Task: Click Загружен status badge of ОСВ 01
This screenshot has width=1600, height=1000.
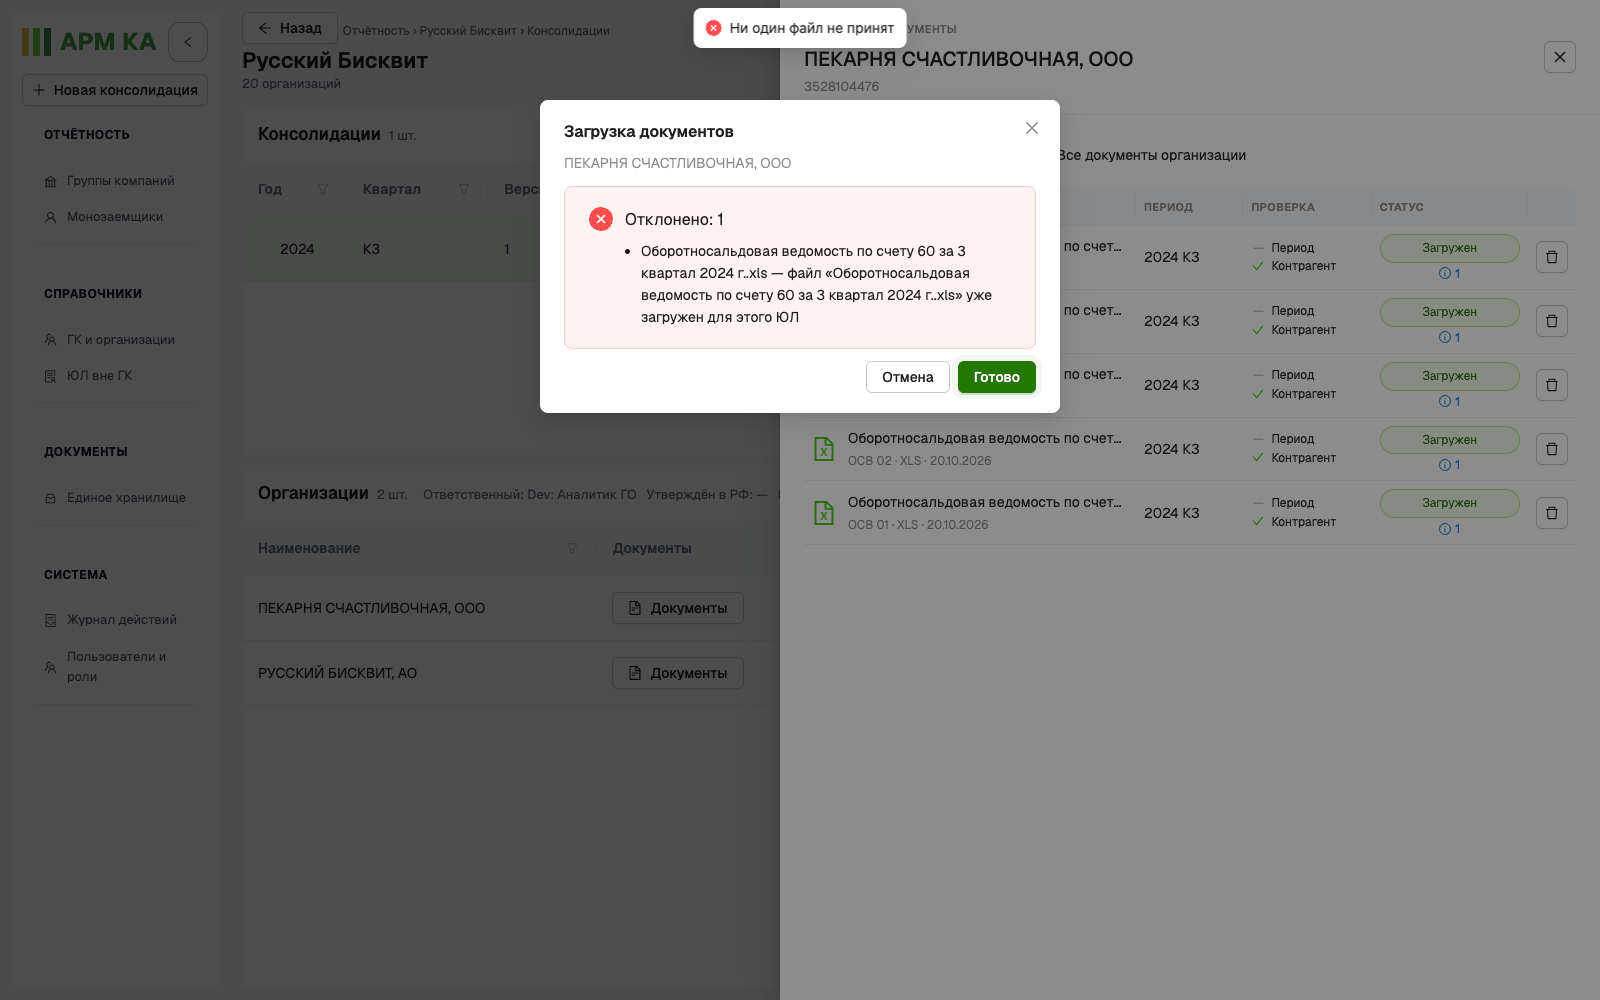Action: point(1450,503)
